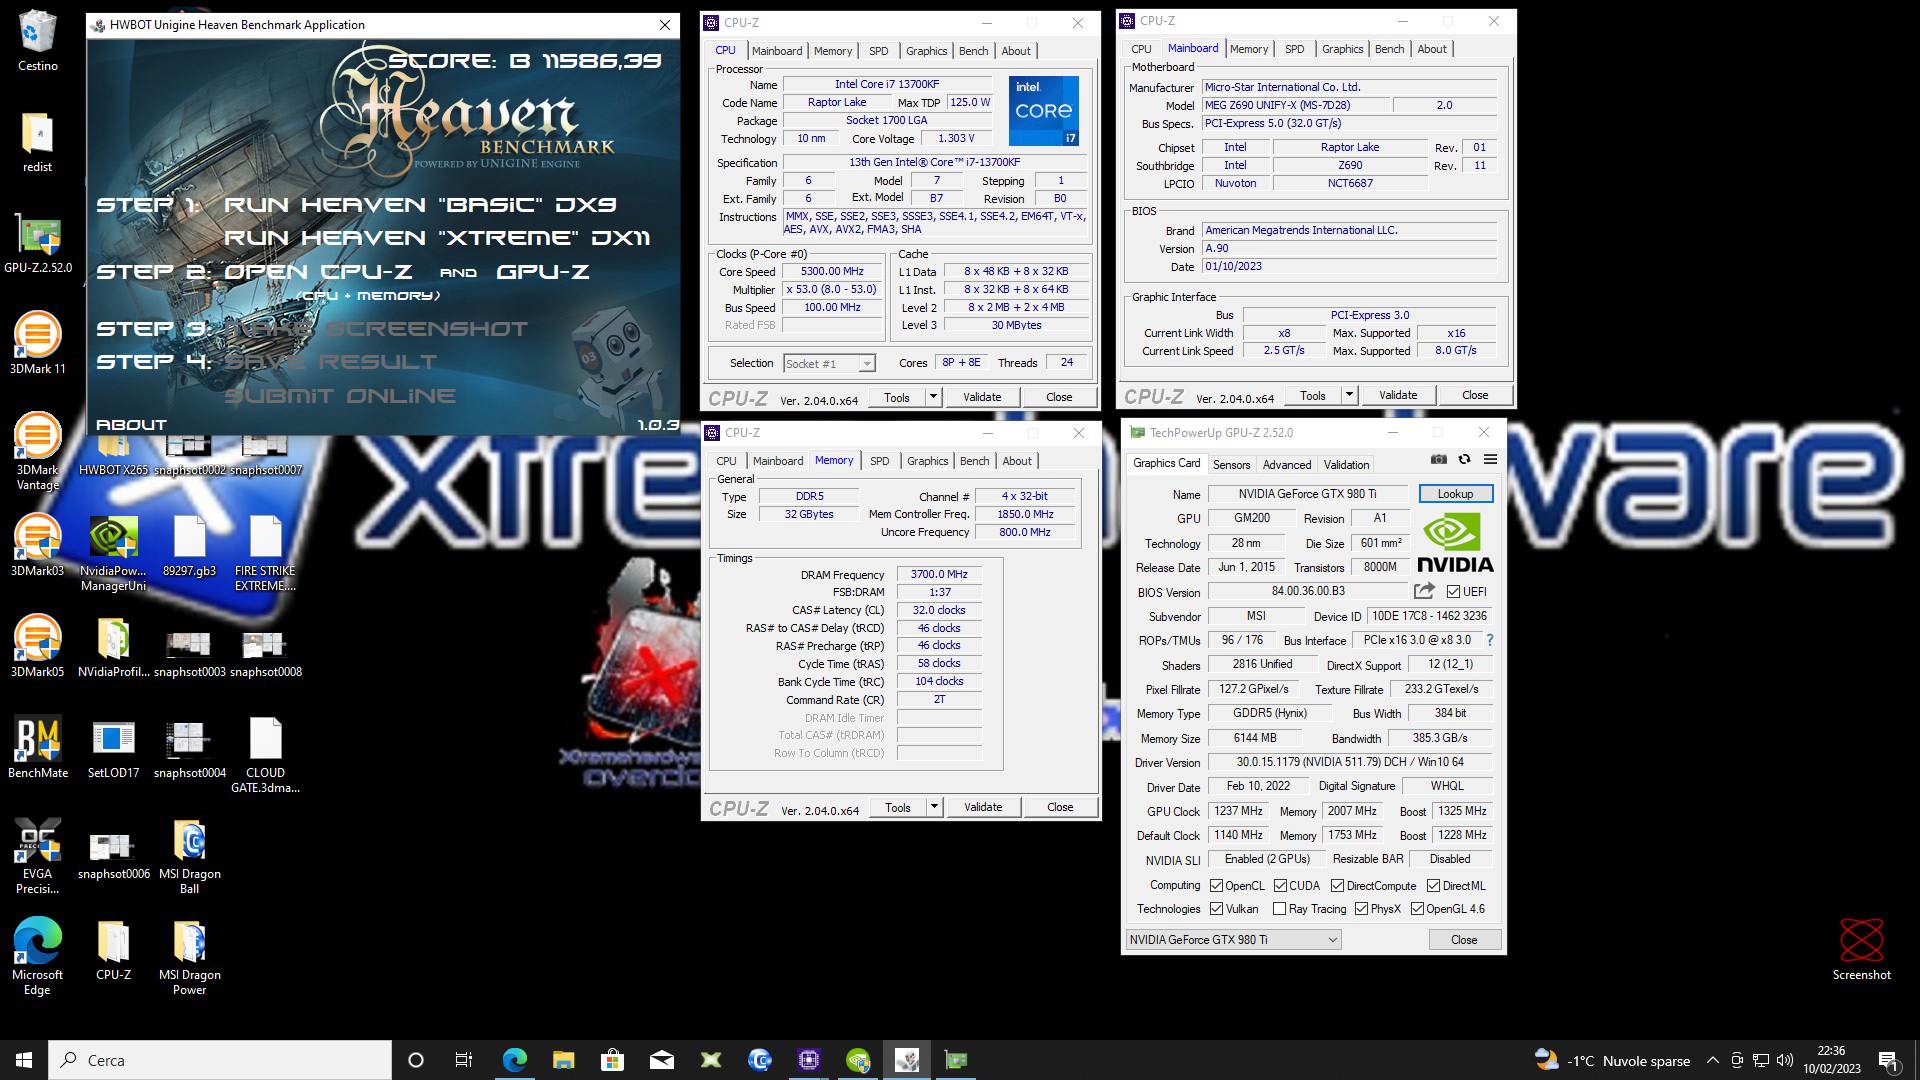The width and height of the screenshot is (1920, 1080).
Task: Open the weather widget Nuvole sparse
Action: 1612,1060
